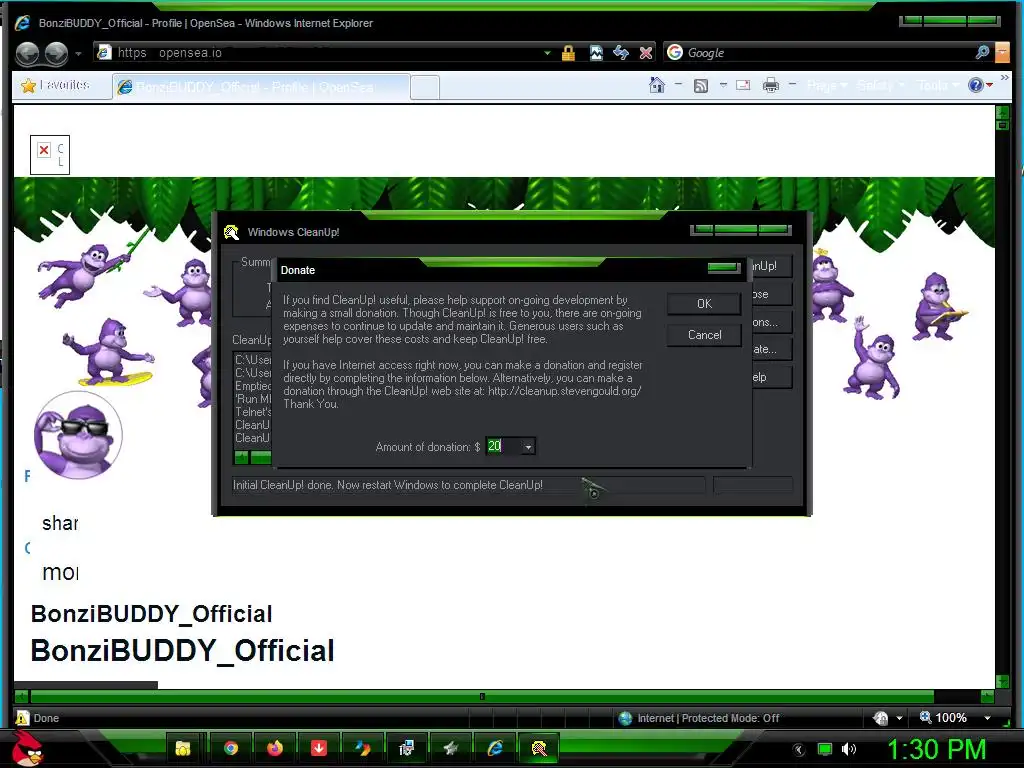Image resolution: width=1024 pixels, height=768 pixels.
Task: Run search with the magnifier icon
Action: [982, 52]
